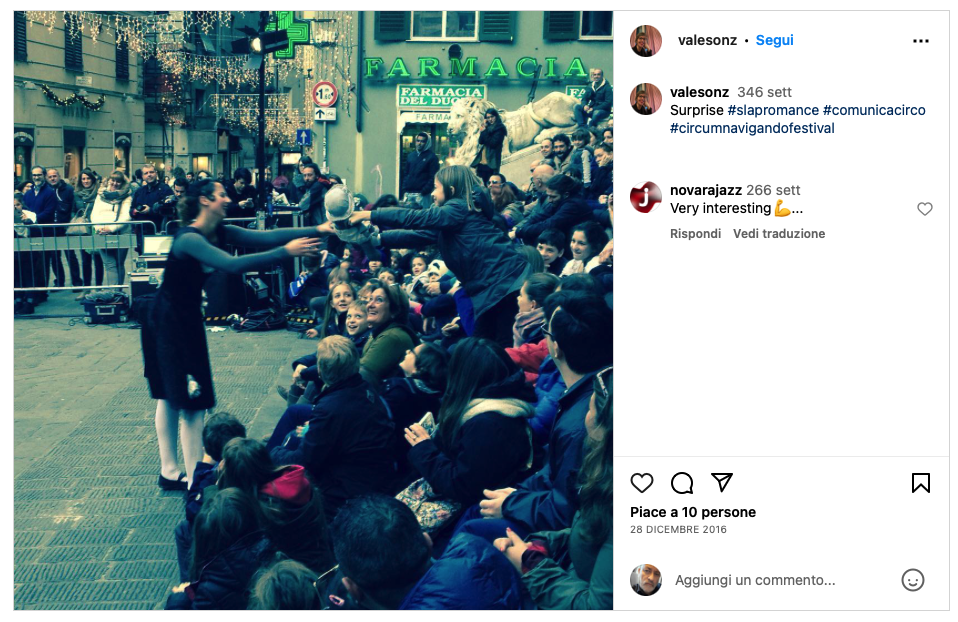Viewport: 958px width, 622px height.
Task: Save the post with the bookmark icon
Action: [921, 483]
